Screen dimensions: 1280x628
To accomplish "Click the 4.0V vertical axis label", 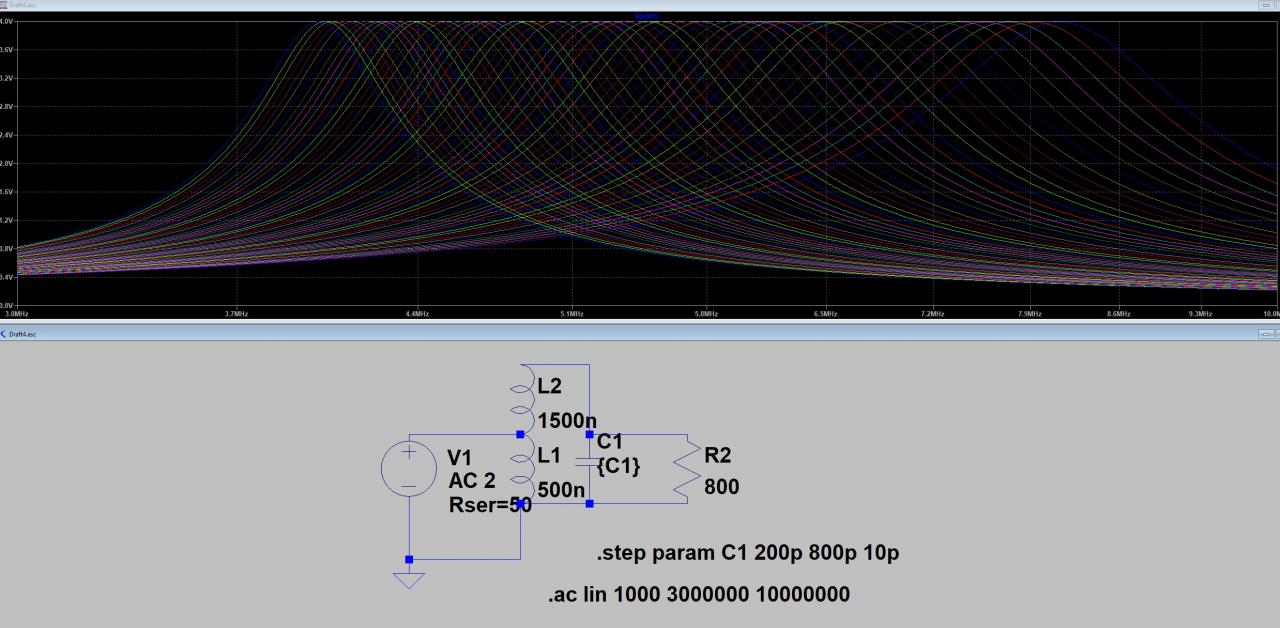I will [x=7, y=21].
